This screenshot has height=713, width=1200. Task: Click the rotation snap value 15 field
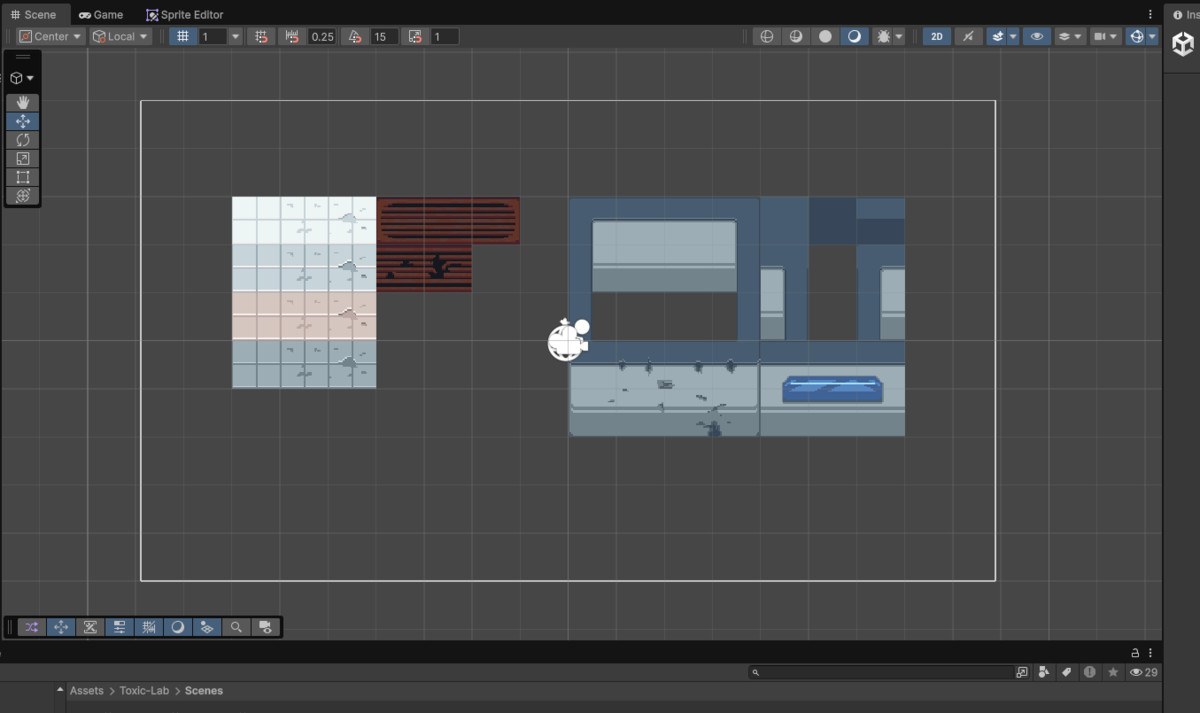[x=384, y=36]
